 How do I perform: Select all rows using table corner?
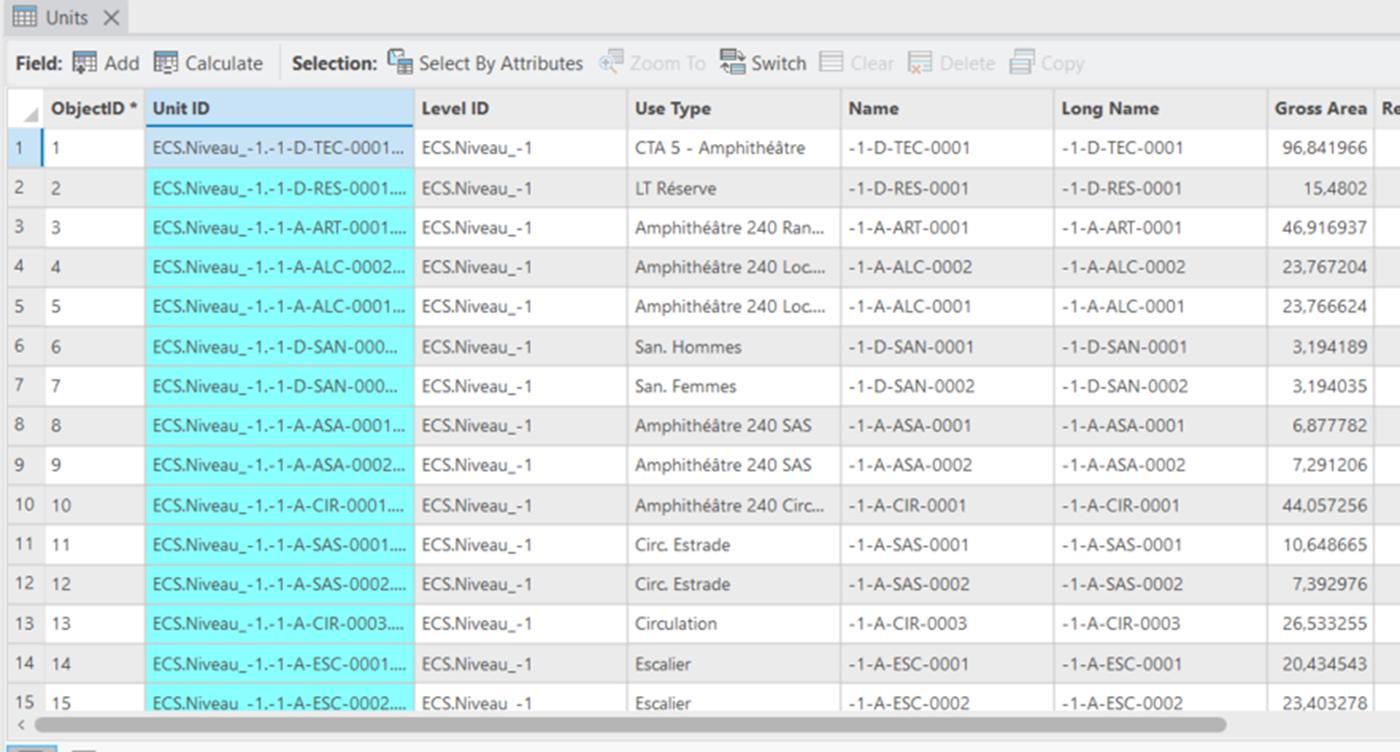tap(26, 109)
